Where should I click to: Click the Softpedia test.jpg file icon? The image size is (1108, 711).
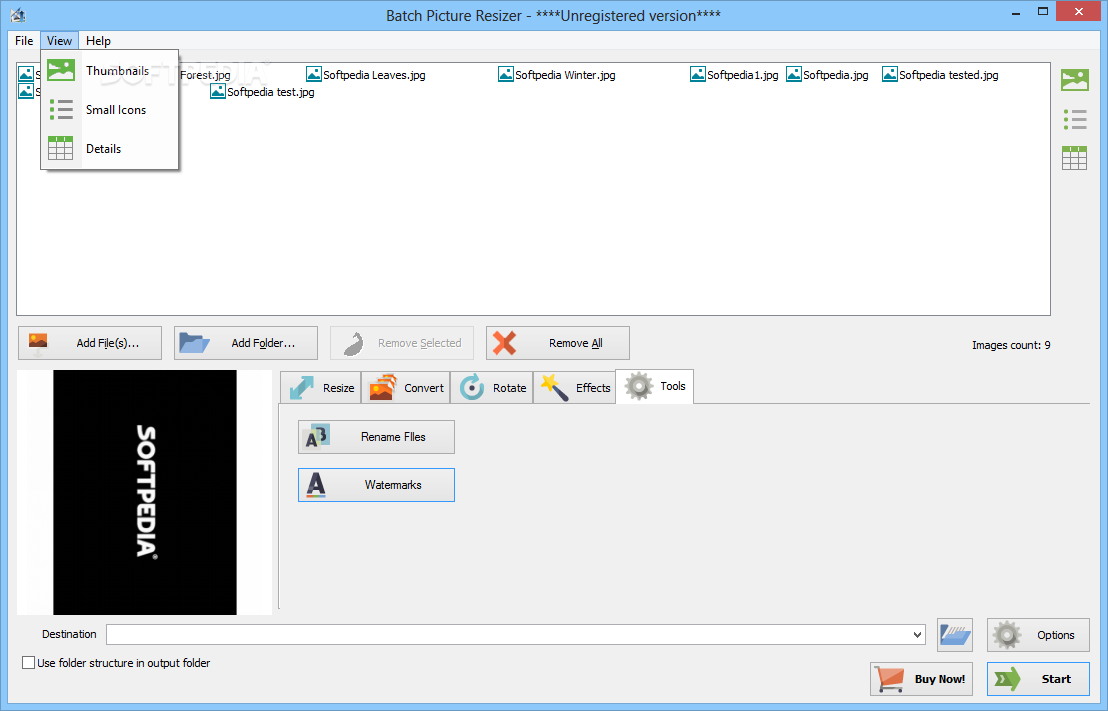click(218, 91)
